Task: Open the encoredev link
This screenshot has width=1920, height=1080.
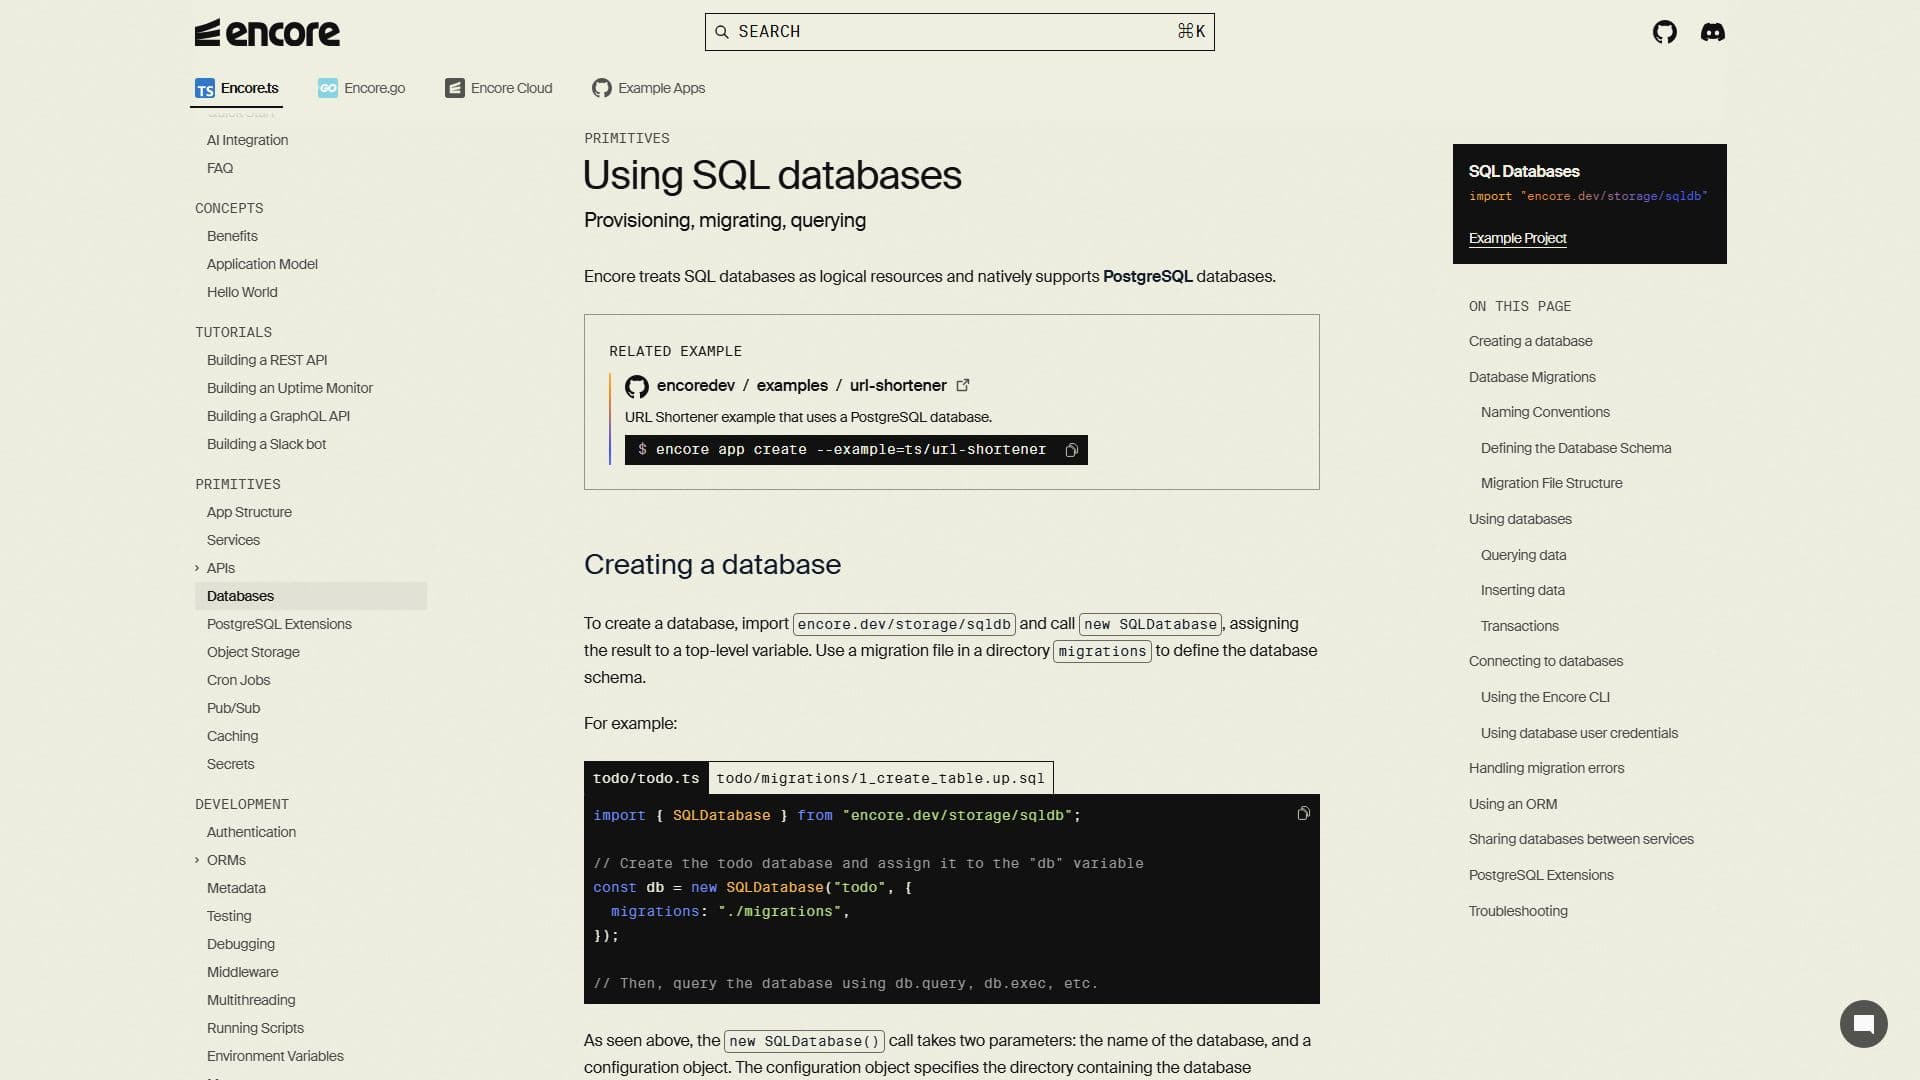Action: pos(695,386)
